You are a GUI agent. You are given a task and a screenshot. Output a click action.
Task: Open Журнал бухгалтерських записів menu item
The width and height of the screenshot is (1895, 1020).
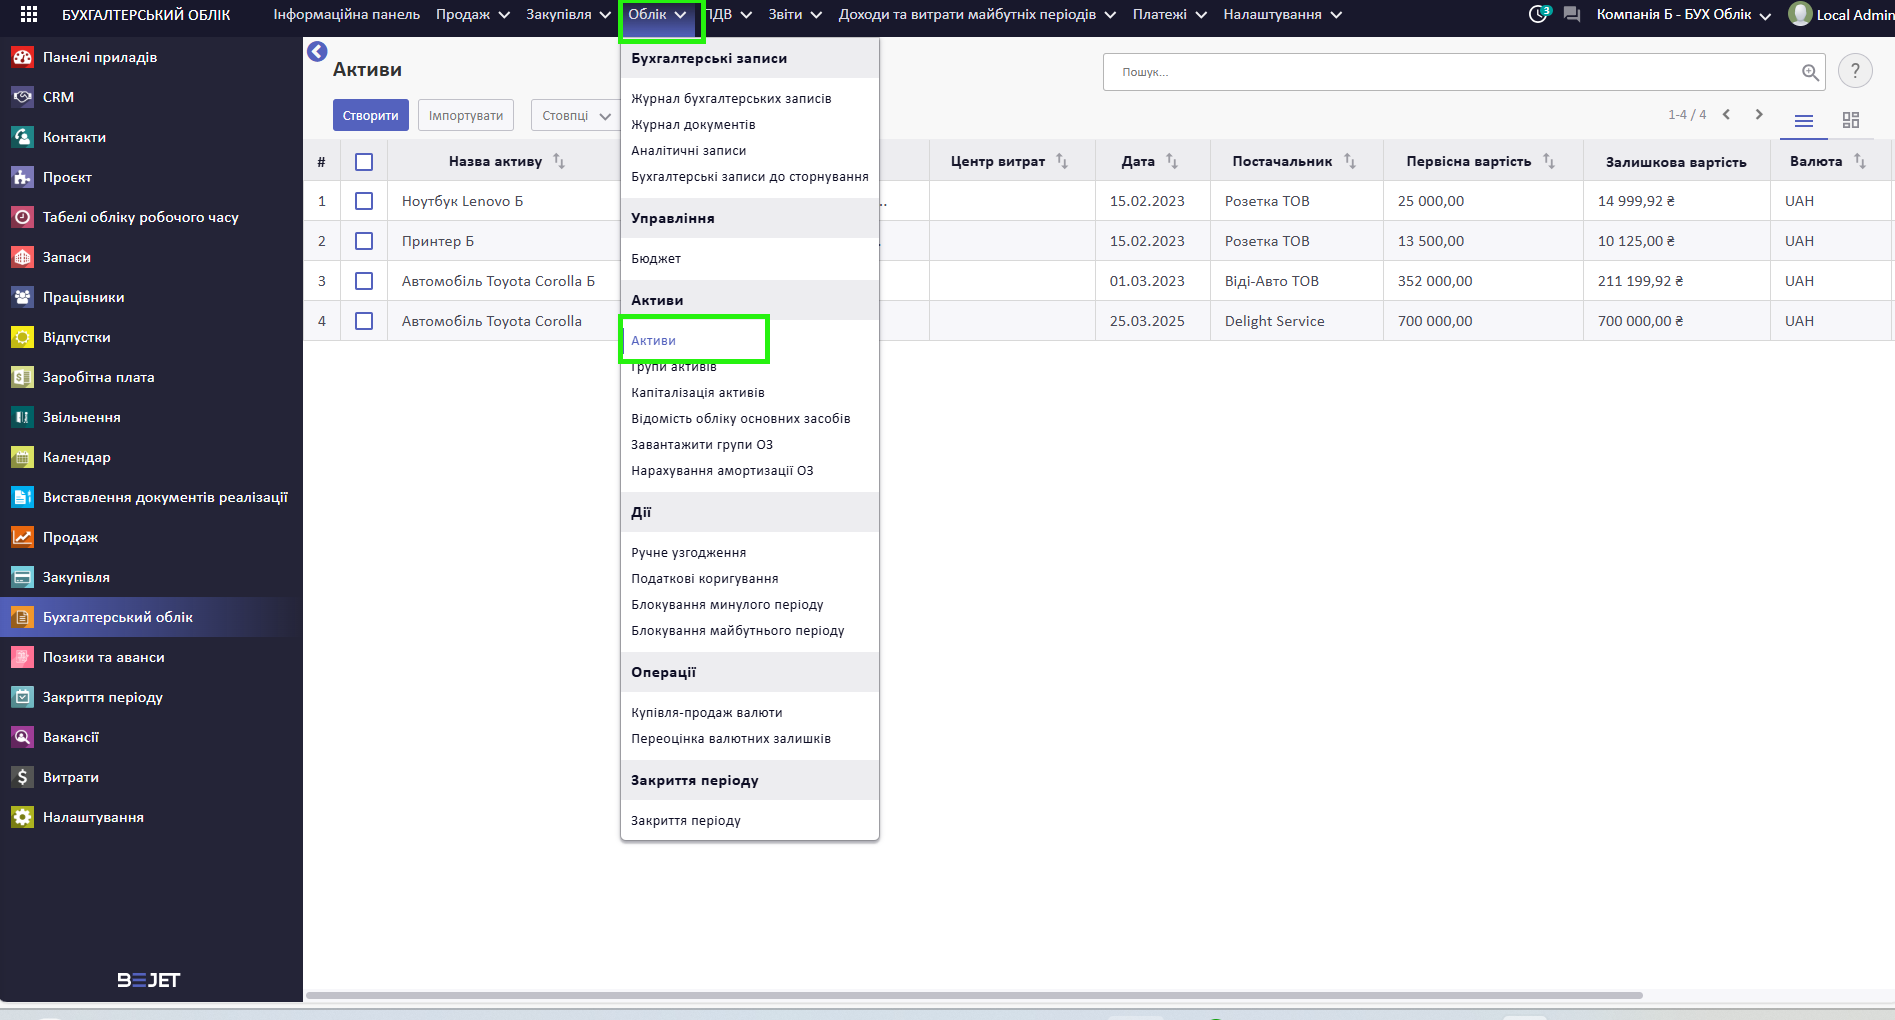(x=731, y=98)
